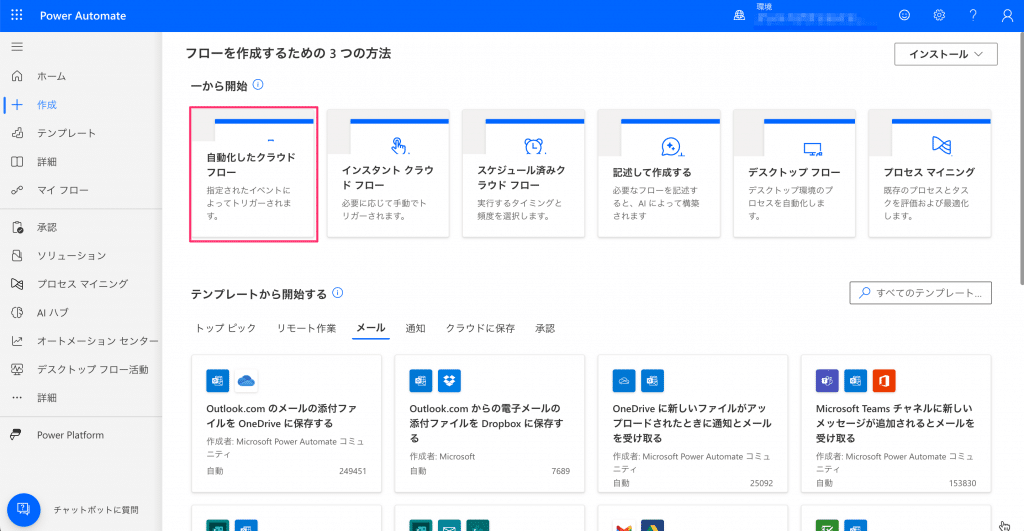
Task: Select the インスタント クラウド フロー card title
Action: click(388, 178)
